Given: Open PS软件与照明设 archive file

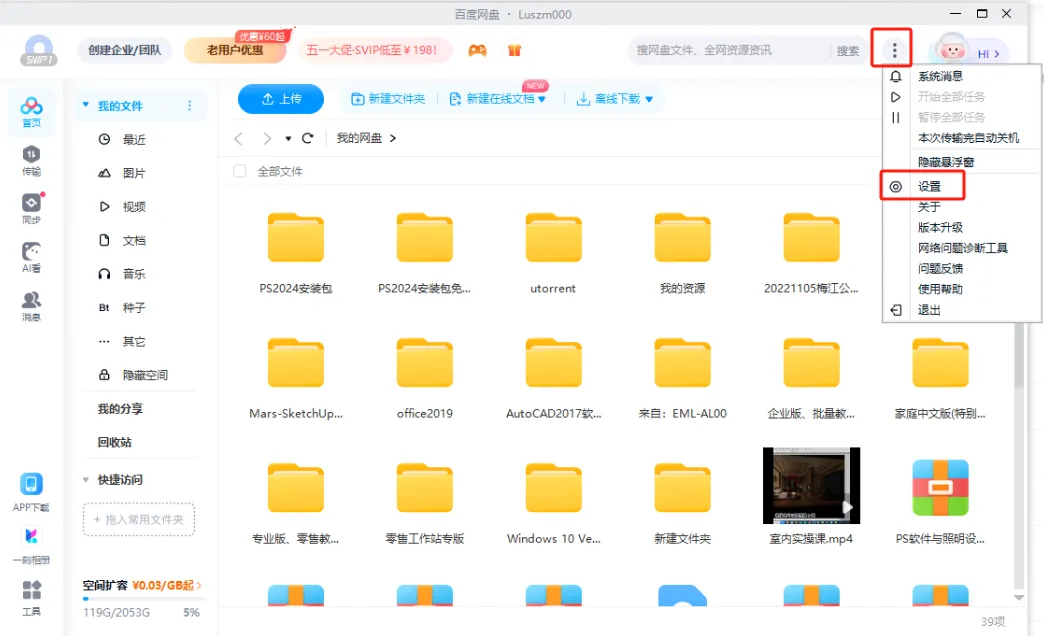Looking at the screenshot, I should (940, 501).
